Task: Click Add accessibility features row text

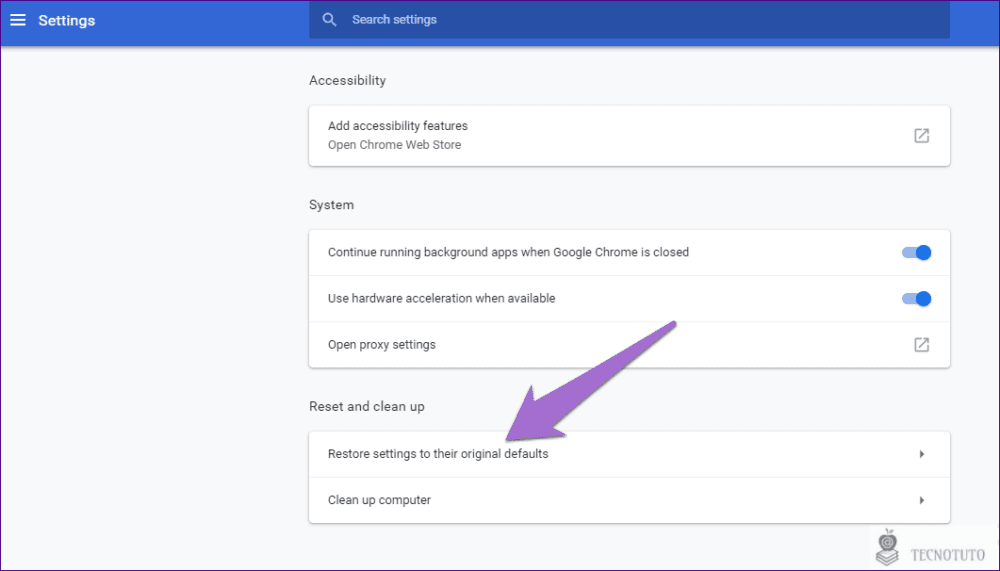Action: [x=397, y=126]
